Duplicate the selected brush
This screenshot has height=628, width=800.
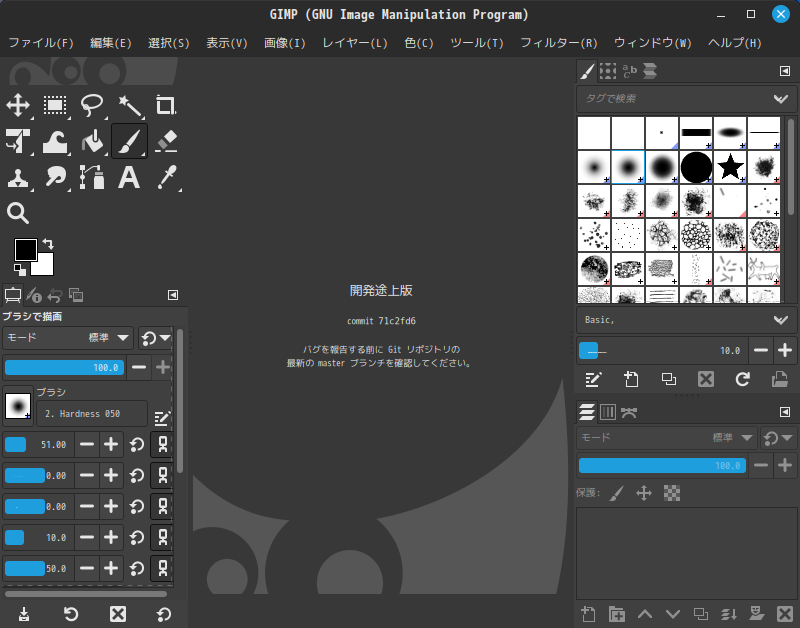tap(668, 379)
